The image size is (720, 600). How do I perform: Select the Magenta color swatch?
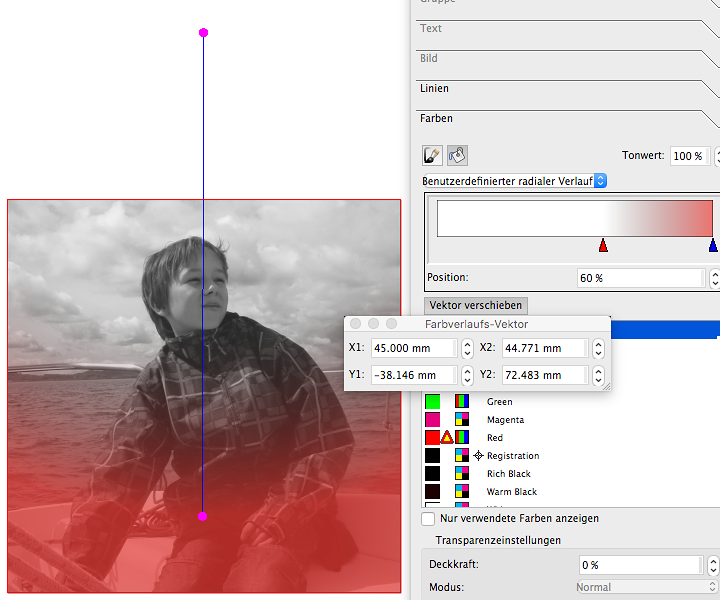tap(432, 420)
